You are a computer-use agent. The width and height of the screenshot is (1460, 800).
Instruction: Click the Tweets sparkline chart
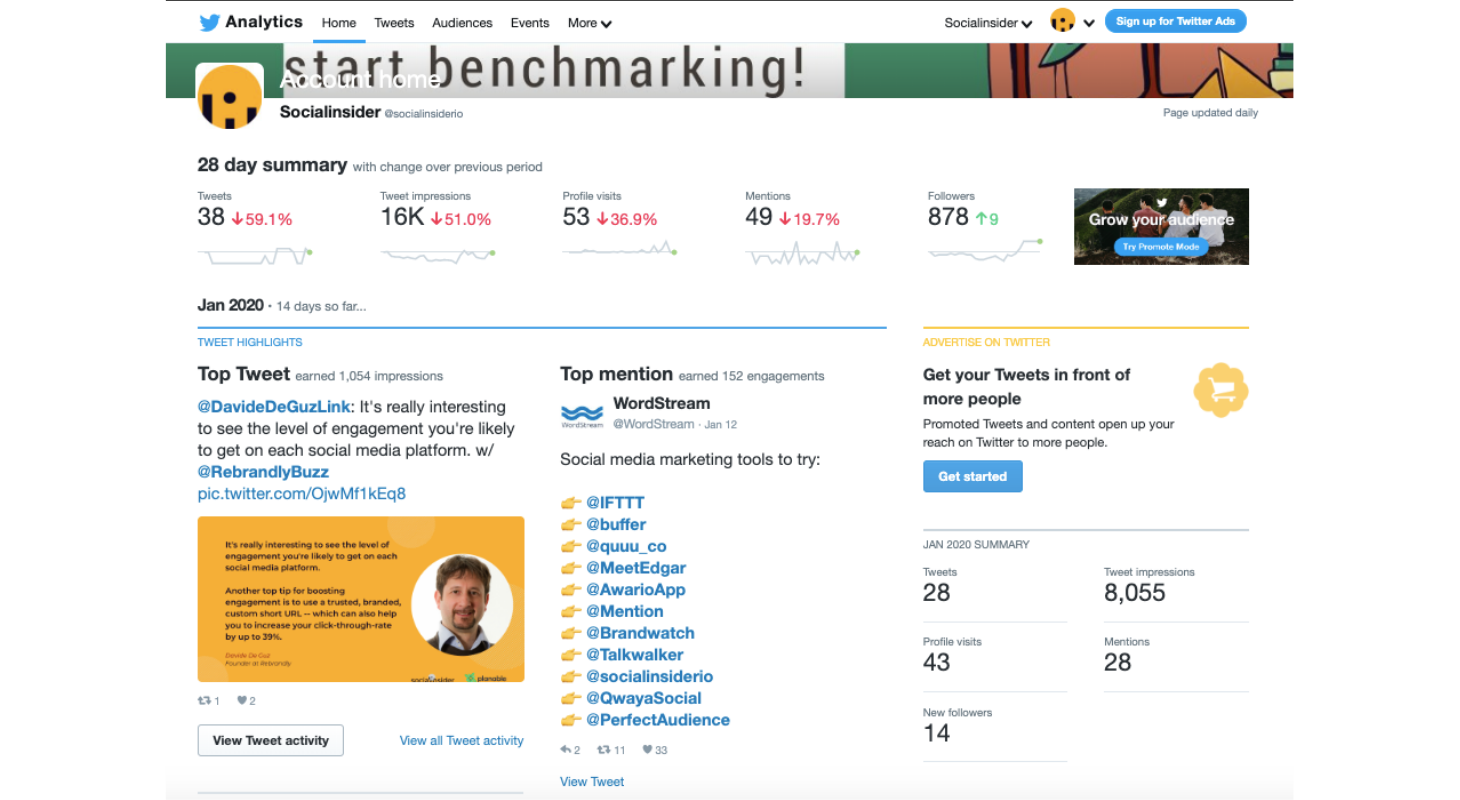coord(255,256)
